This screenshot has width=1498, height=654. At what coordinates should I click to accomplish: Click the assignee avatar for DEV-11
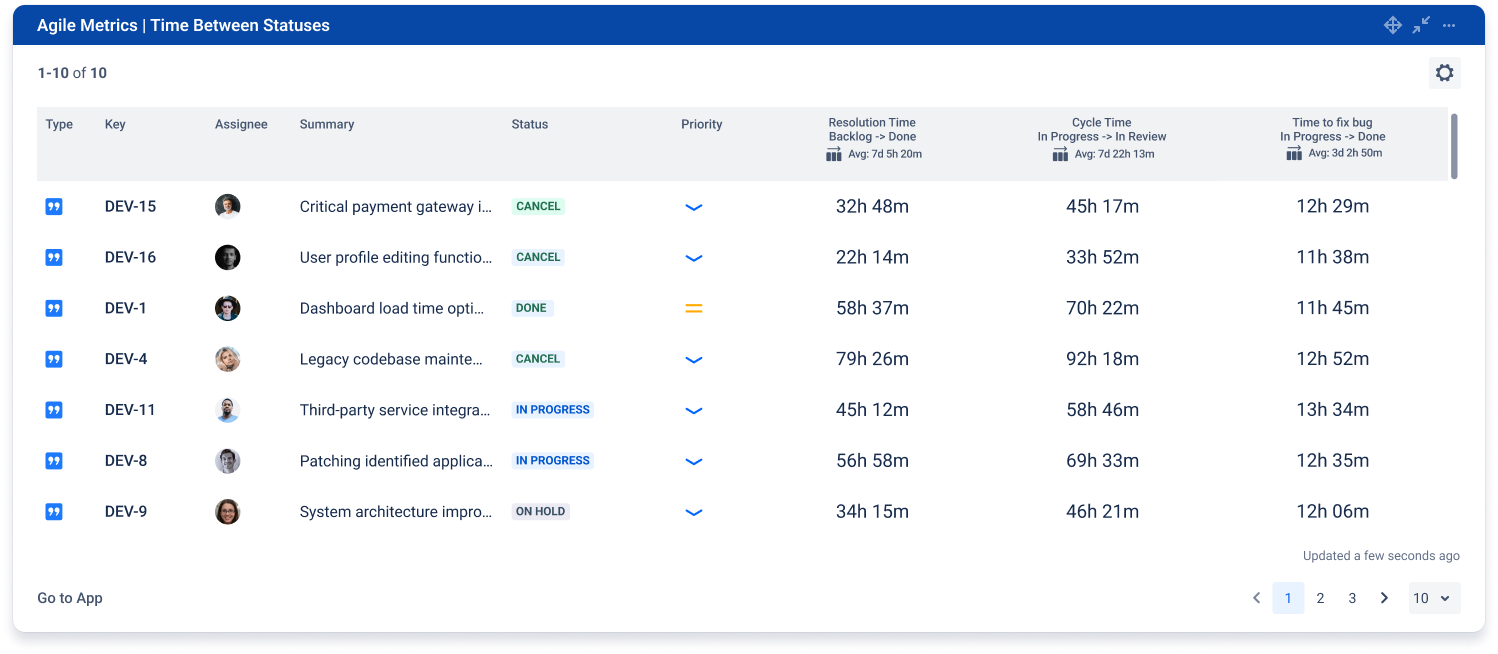pyautogui.click(x=227, y=410)
